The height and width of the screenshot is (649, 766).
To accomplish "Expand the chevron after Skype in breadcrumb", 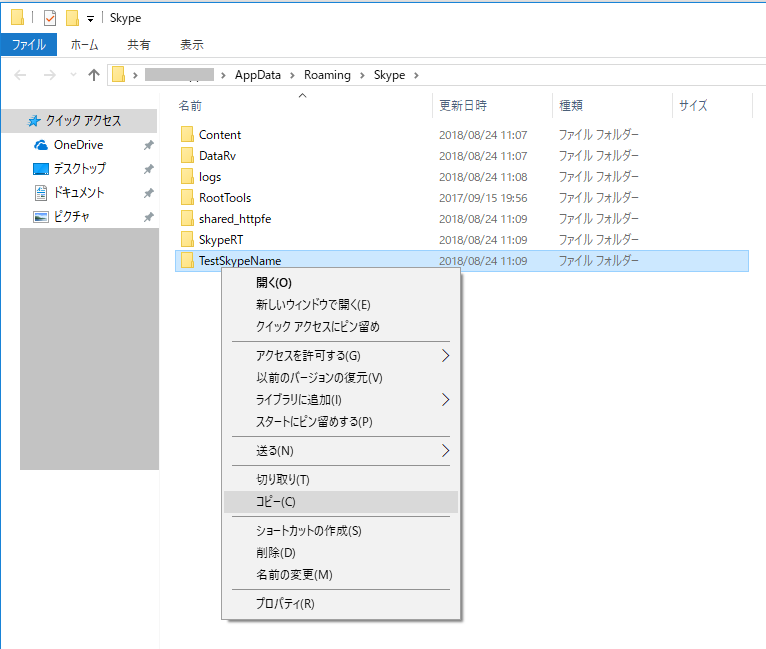I will tap(416, 76).
